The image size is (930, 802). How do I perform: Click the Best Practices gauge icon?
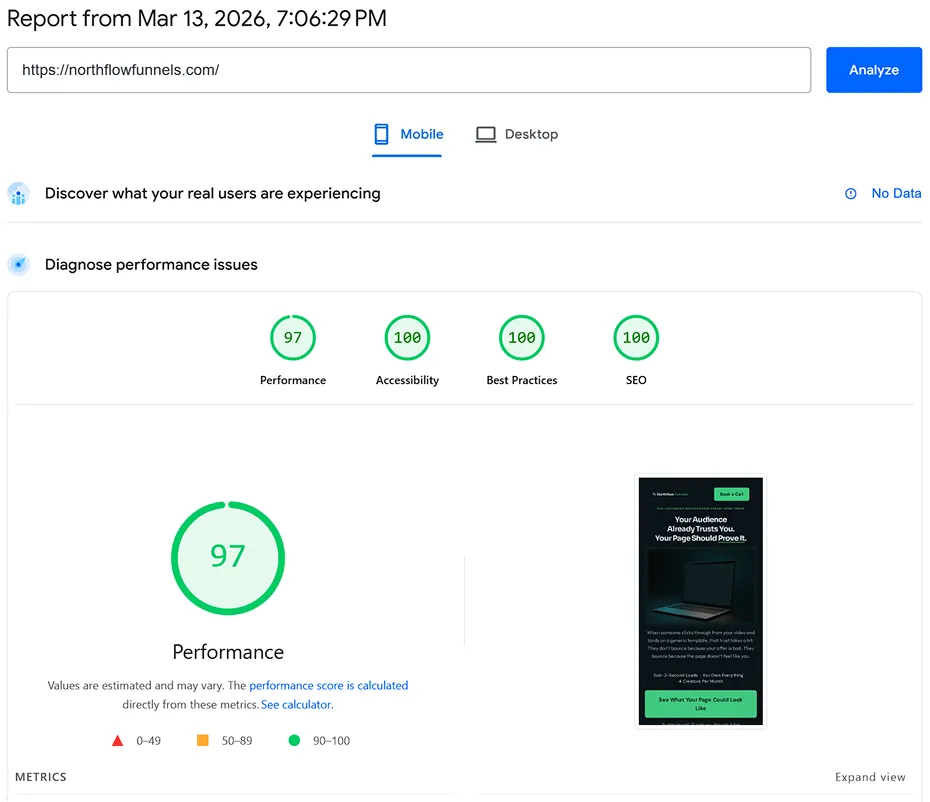[x=521, y=337]
